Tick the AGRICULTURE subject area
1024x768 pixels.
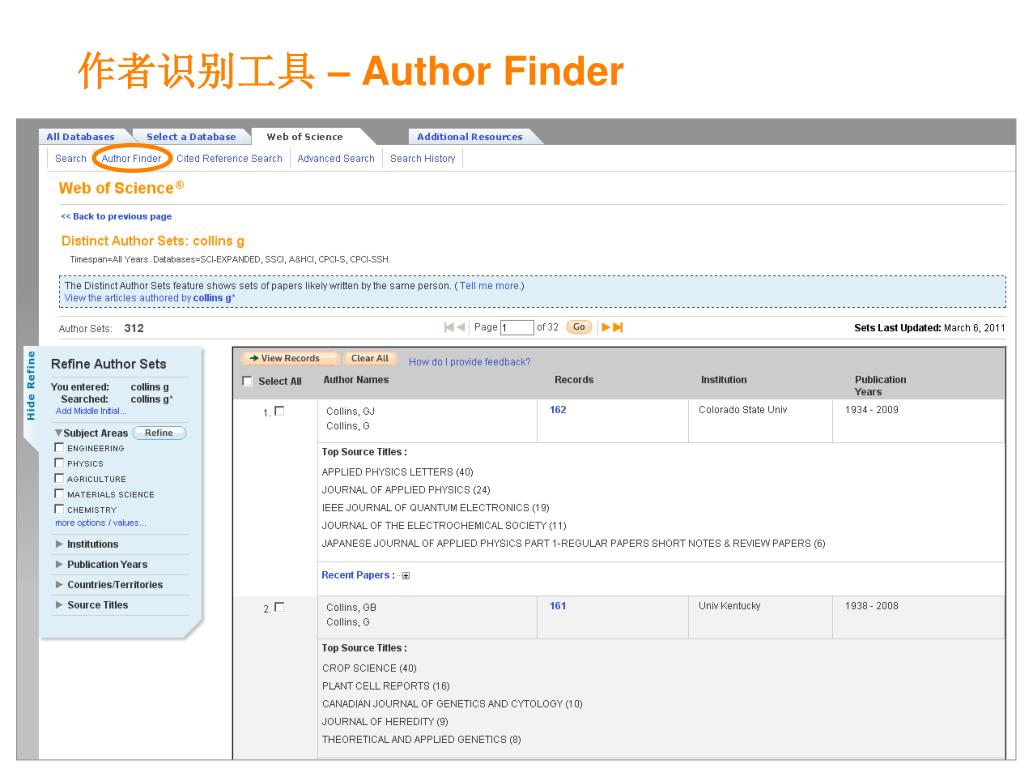59,478
